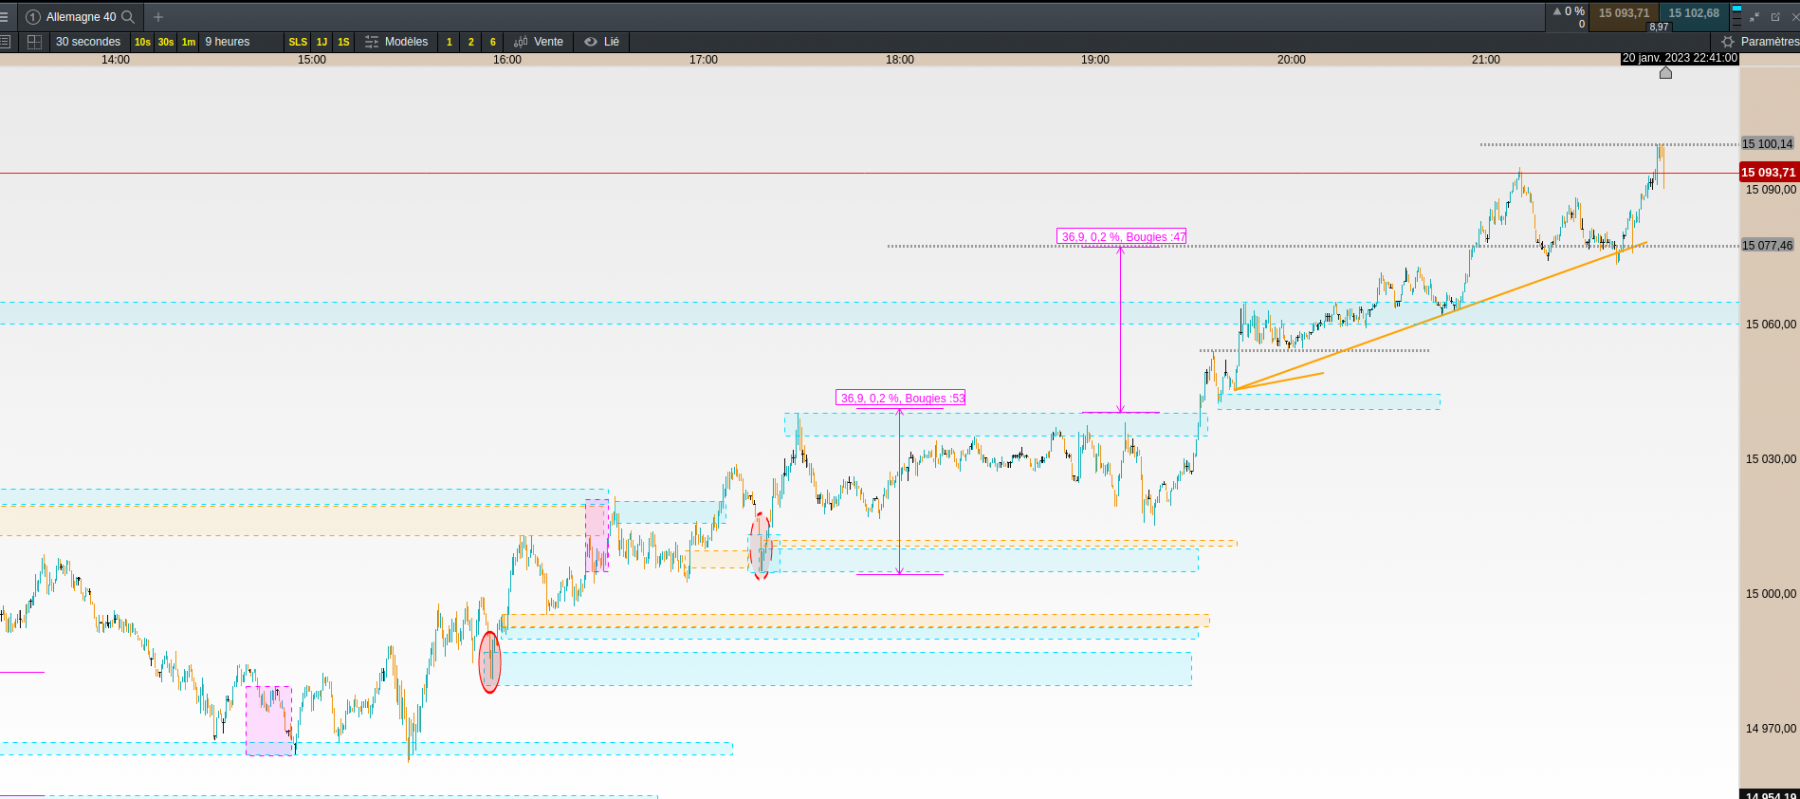Shrink panel with collapse arrows icon
Viewport: 1800px width, 799px height.
[1755, 17]
